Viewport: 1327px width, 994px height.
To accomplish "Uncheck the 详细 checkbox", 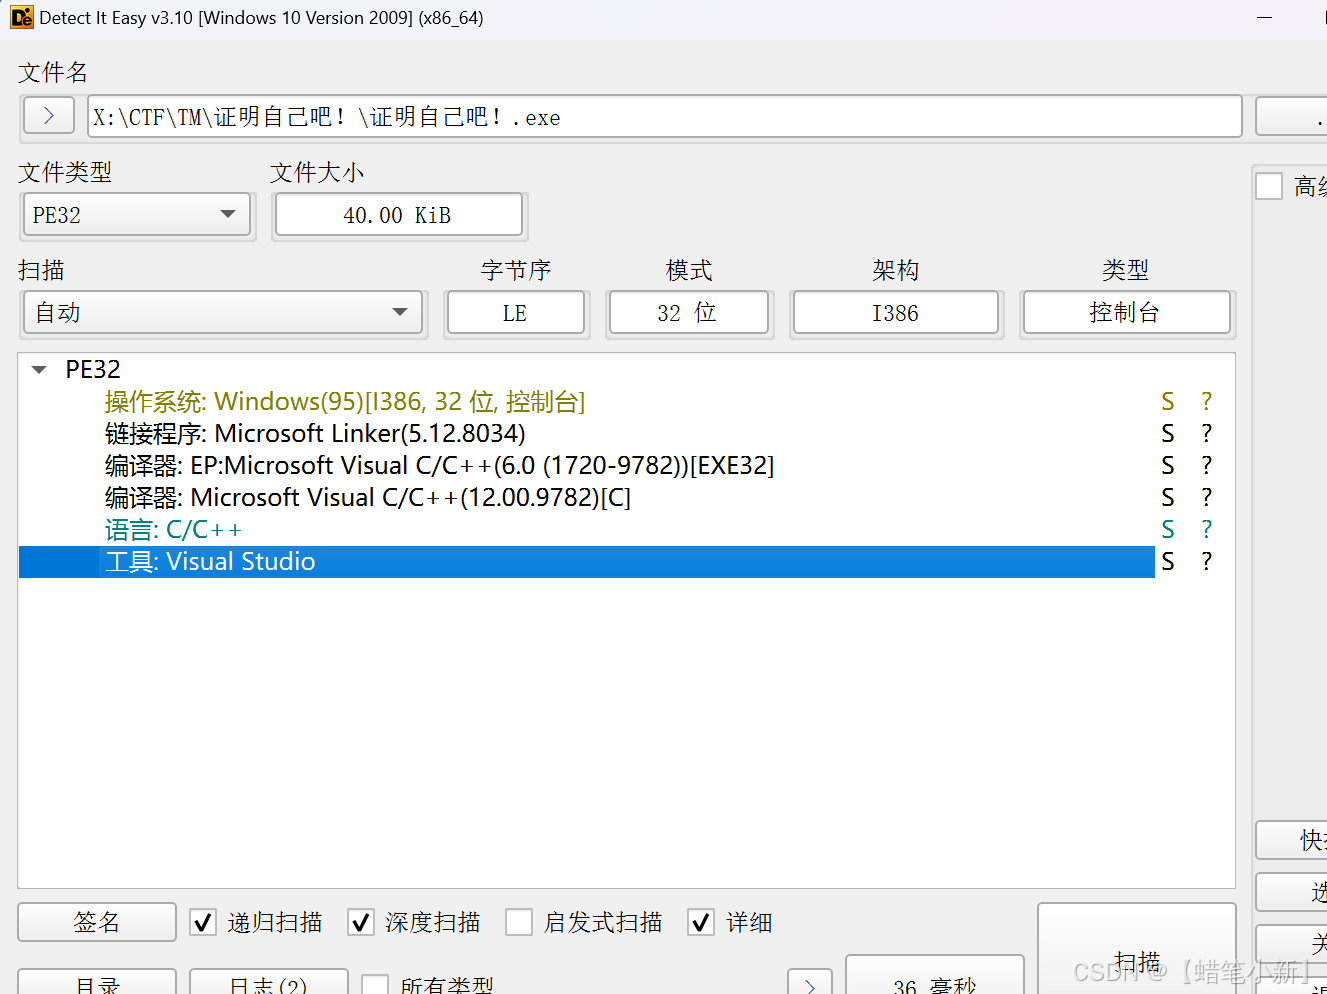I will point(701,922).
